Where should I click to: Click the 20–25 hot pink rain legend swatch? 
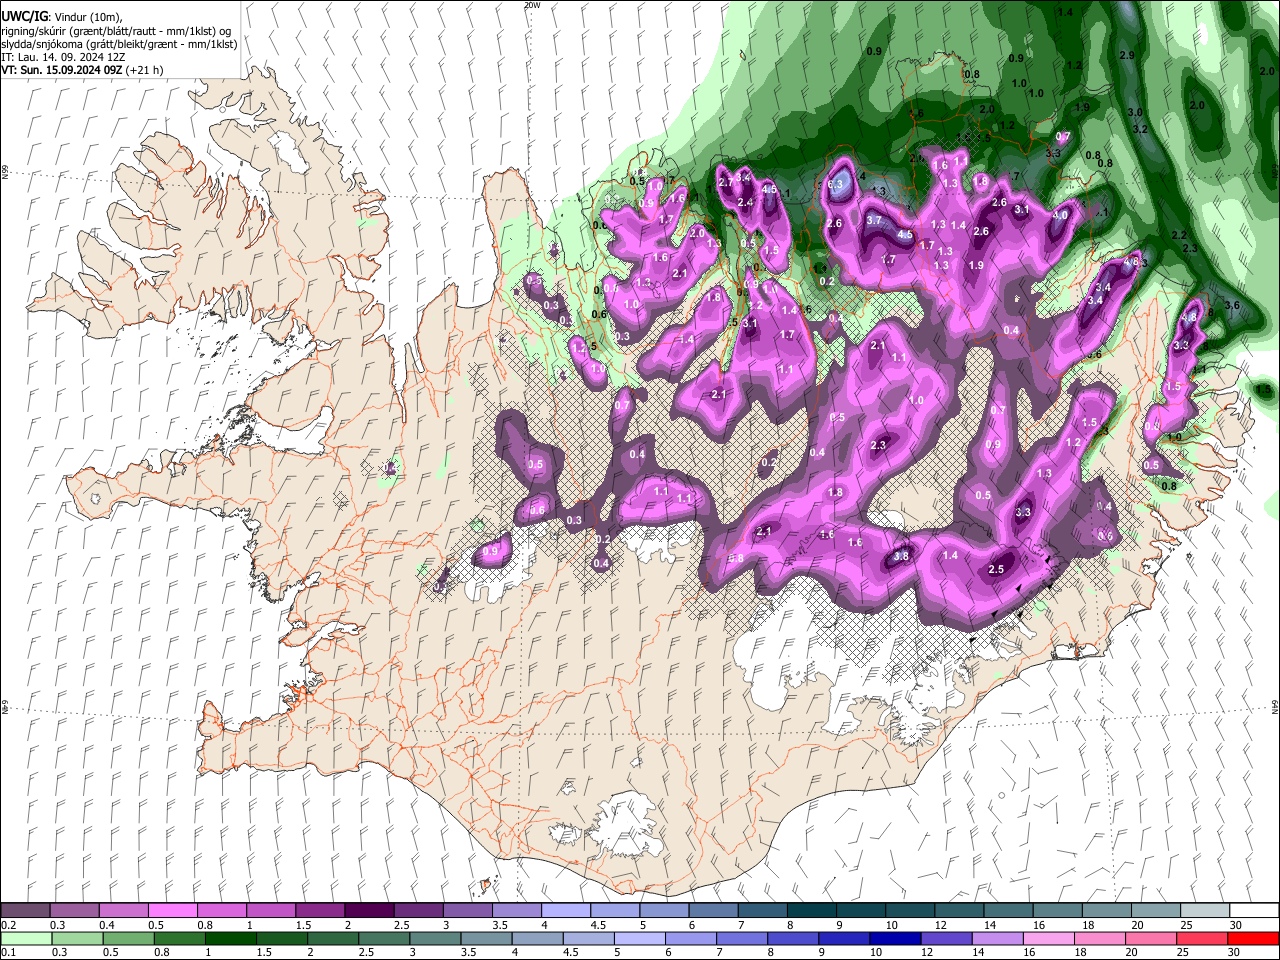click(1150, 938)
